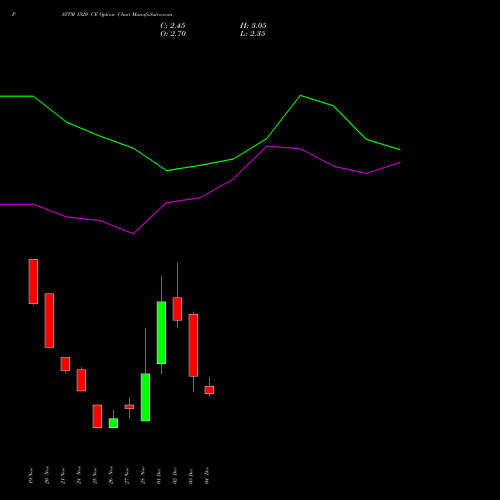Viewport: 500px width, 500px height.
Task: Click the 'H: 3.05' high value
Action: pos(253,26)
